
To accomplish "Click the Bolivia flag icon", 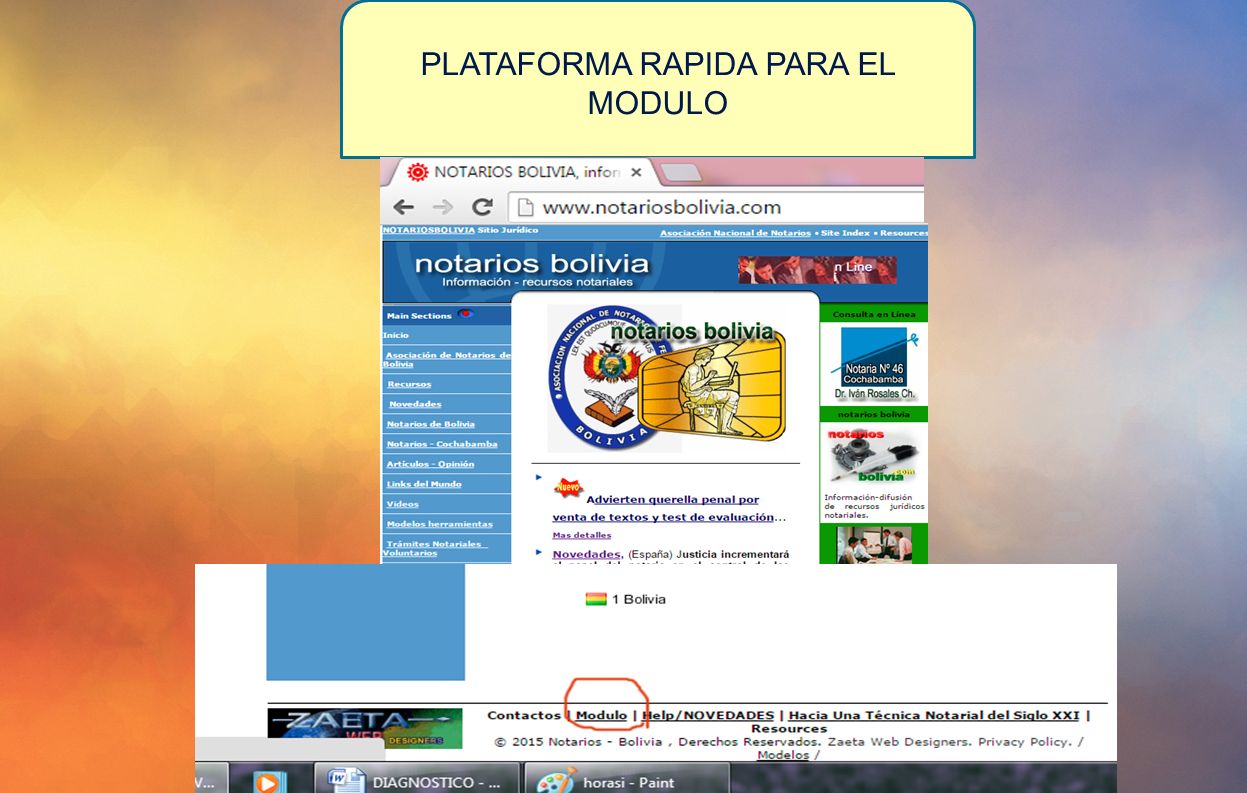I will (596, 599).
